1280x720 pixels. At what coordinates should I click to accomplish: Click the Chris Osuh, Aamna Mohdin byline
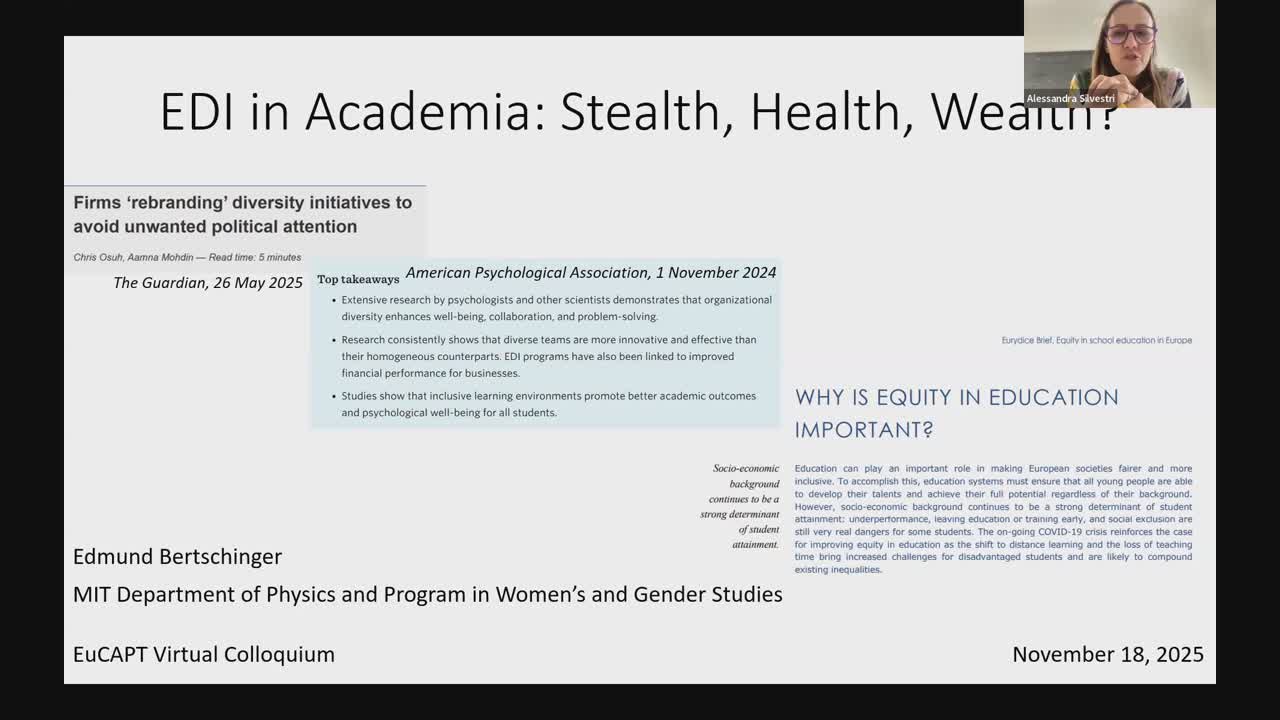(x=133, y=257)
